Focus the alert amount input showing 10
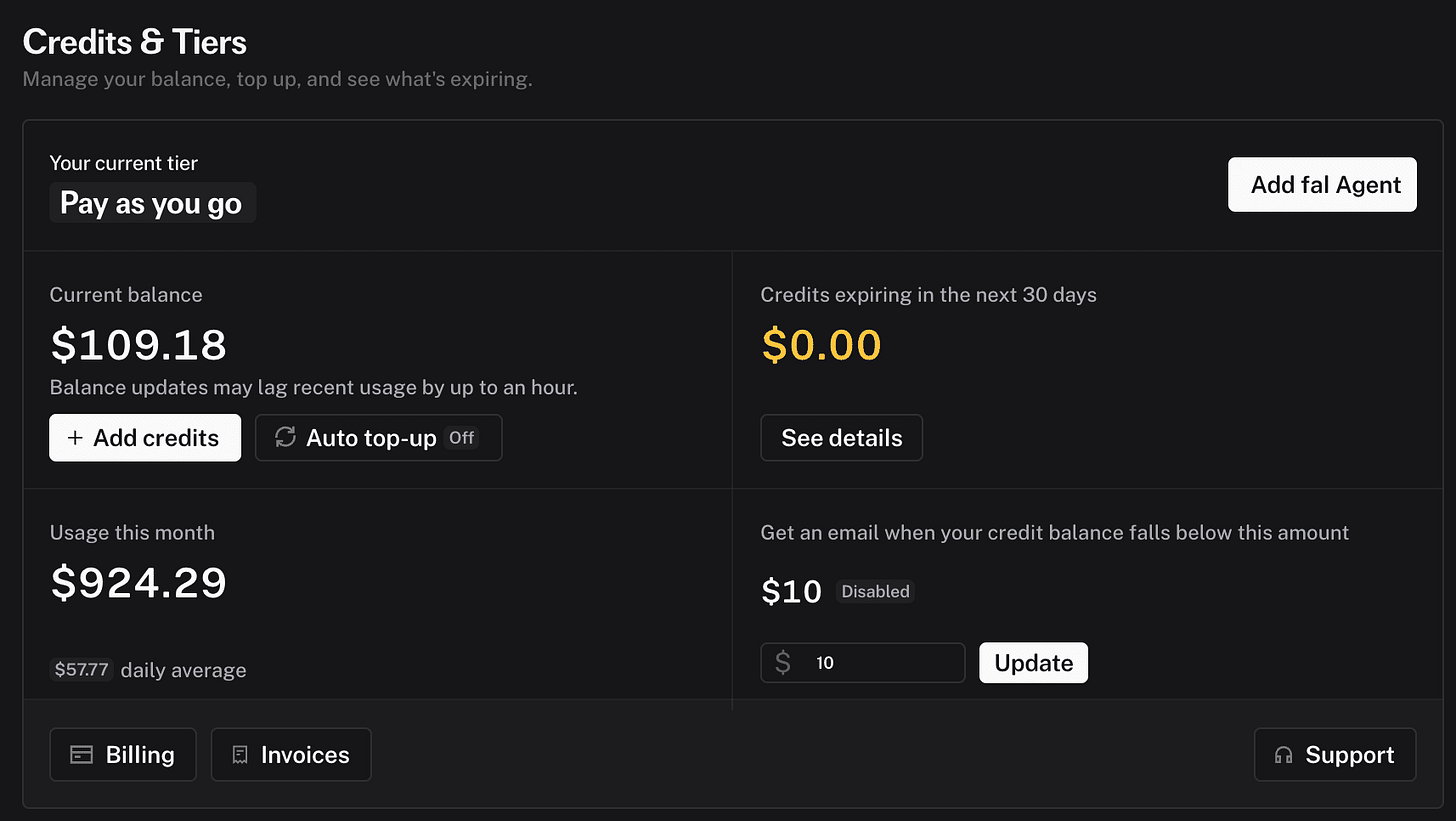Screen dimensions: 1456x821 863,663
